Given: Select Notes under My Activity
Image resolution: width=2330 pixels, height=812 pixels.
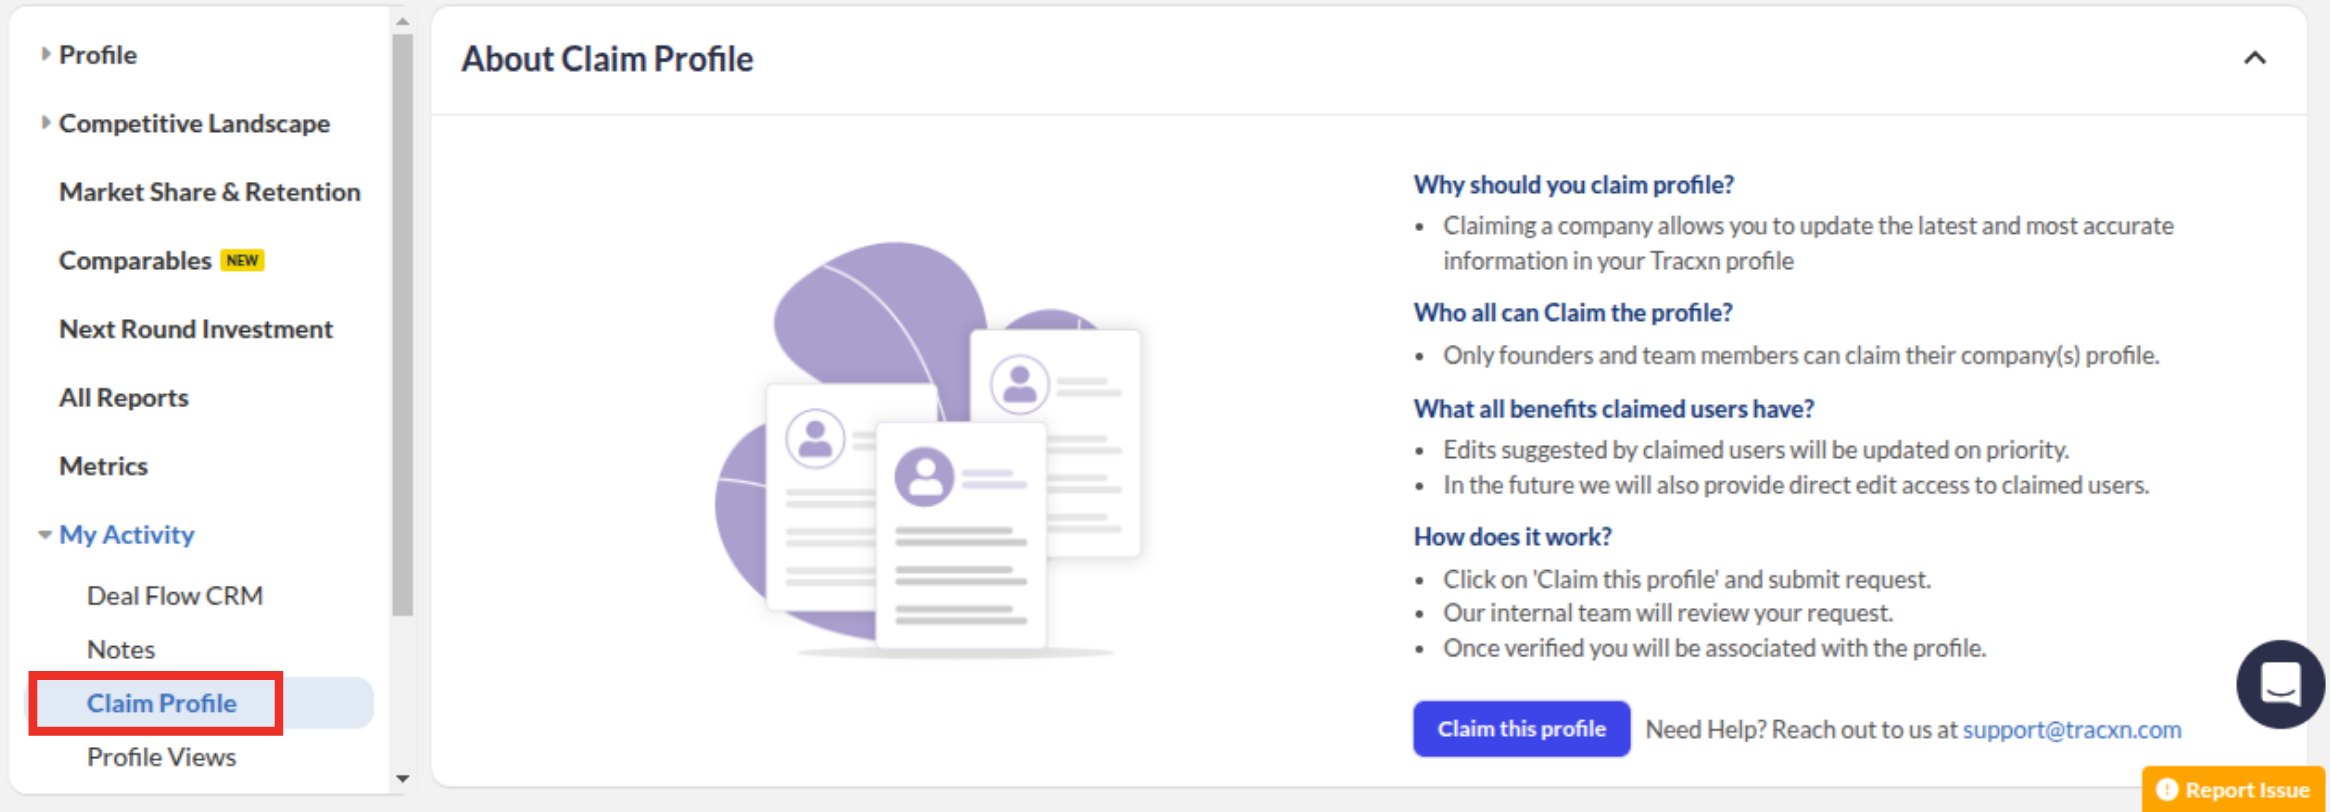Looking at the screenshot, I should click(120, 650).
